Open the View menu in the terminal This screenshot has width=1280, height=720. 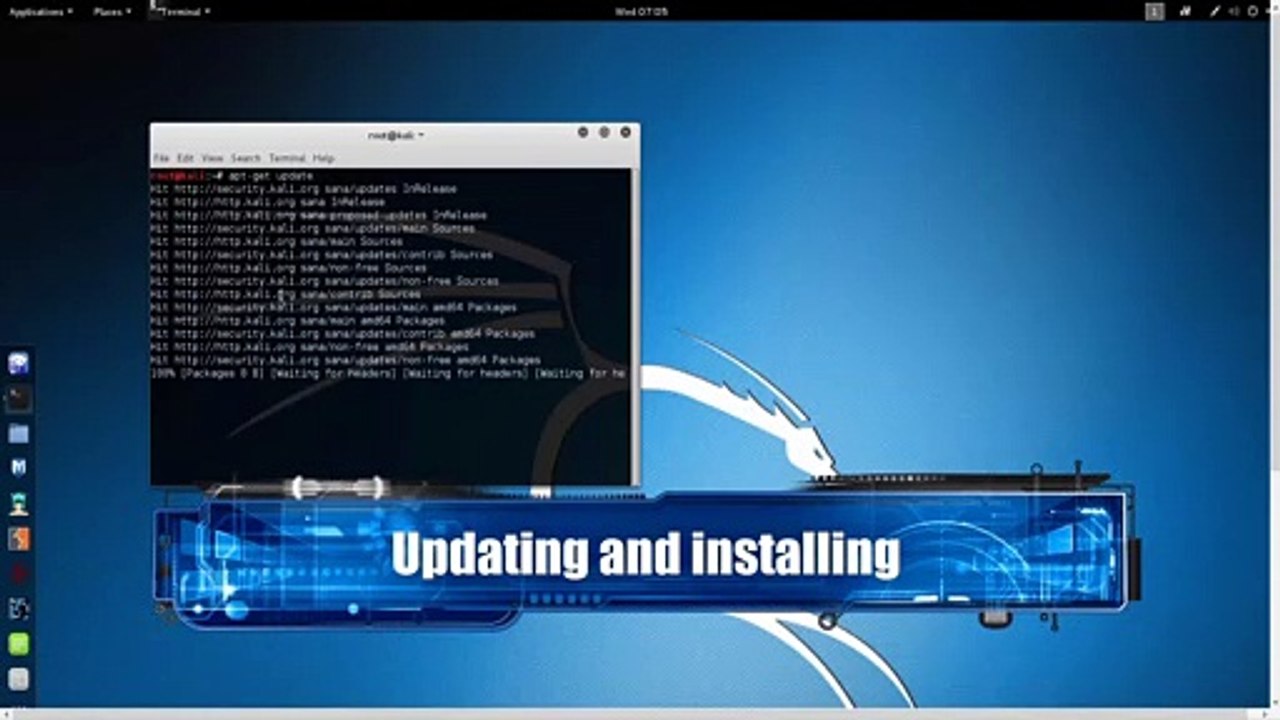[x=212, y=158]
